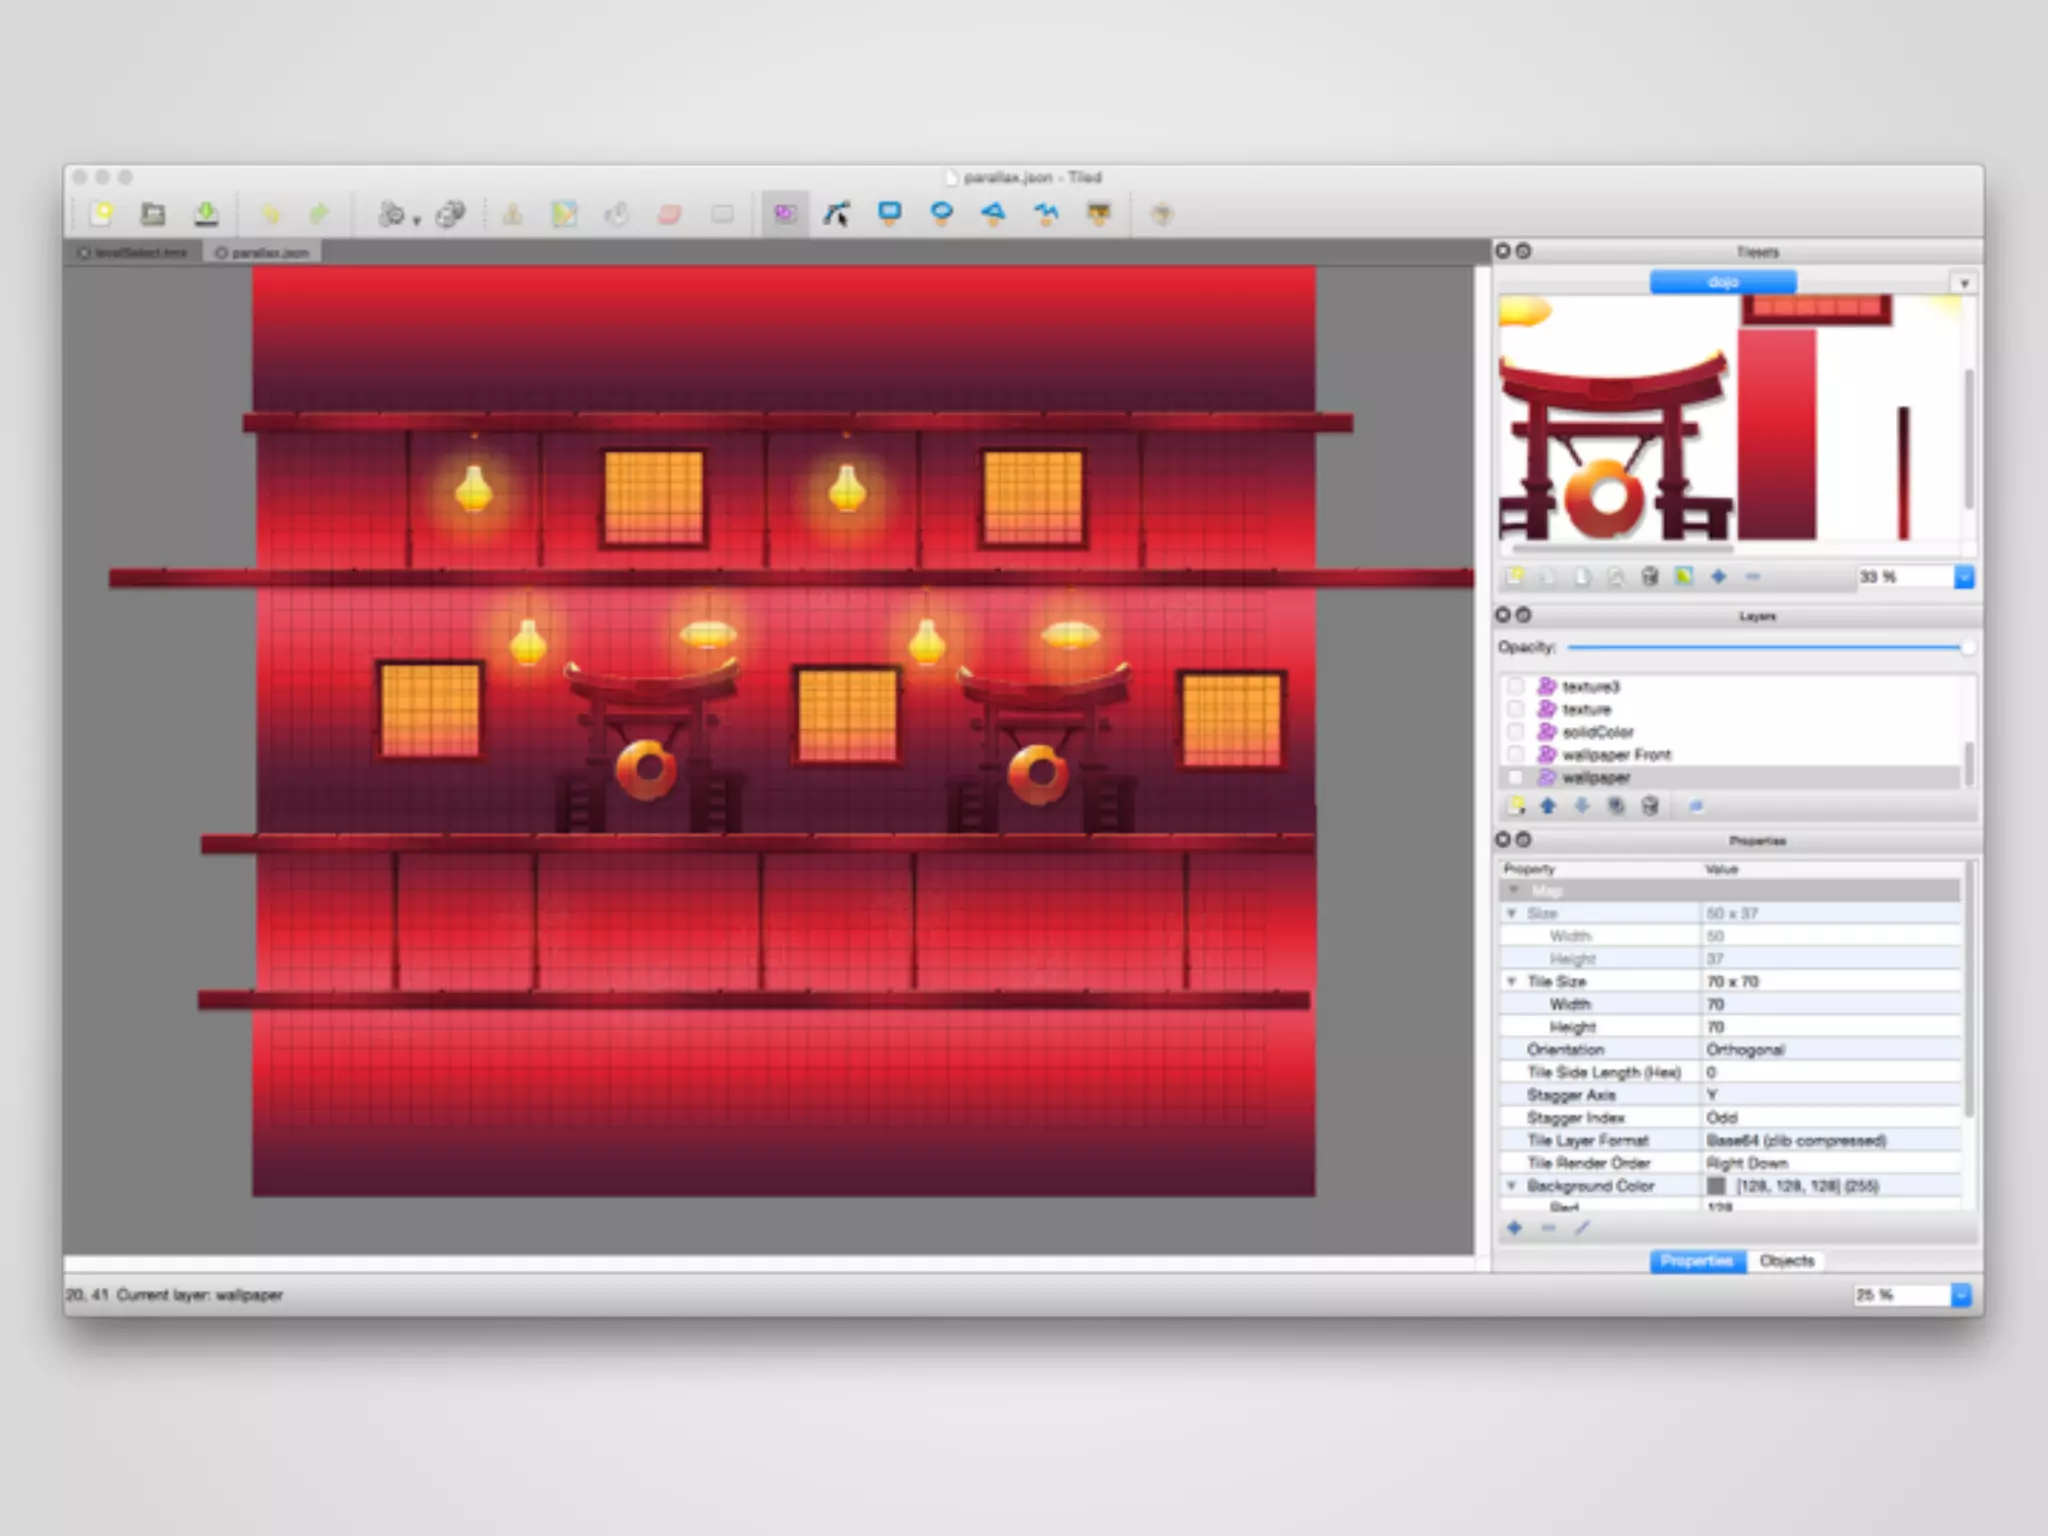Click the Edit Polygons tool icon

(836, 213)
